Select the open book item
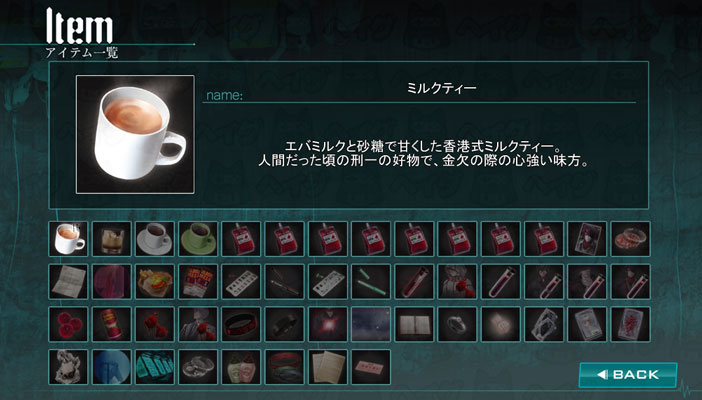Image resolution: width=702 pixels, height=400 pixels. [414, 324]
